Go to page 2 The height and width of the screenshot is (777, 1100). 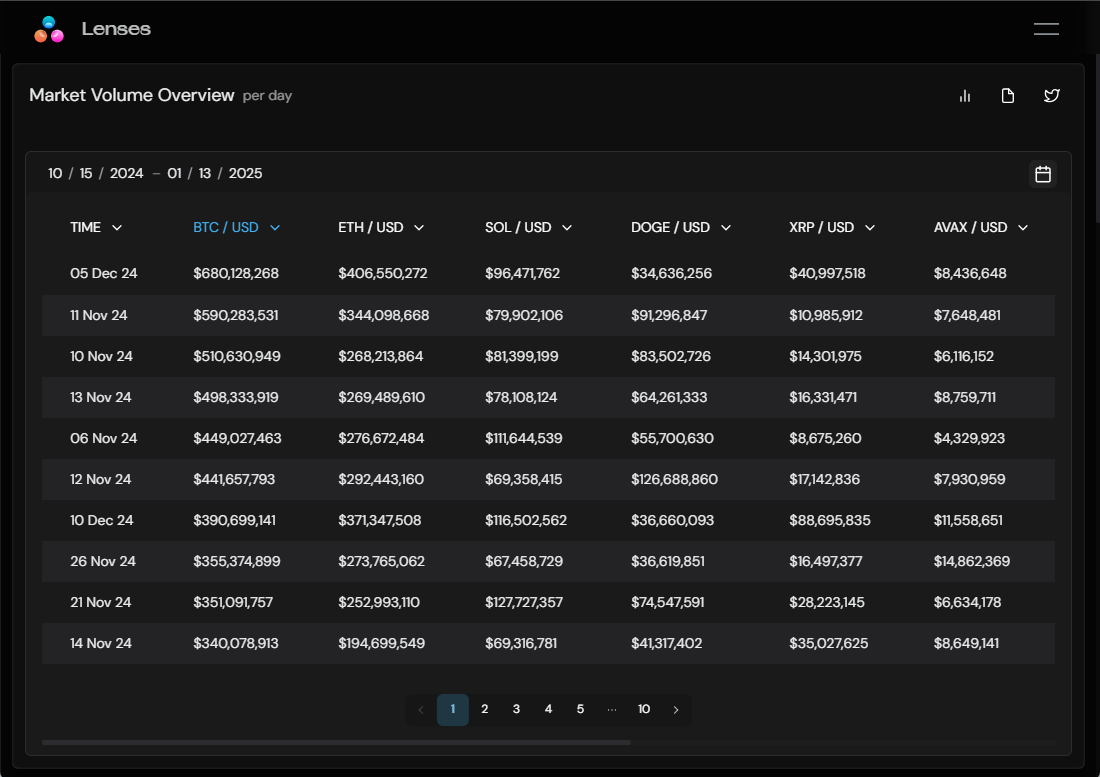point(484,710)
